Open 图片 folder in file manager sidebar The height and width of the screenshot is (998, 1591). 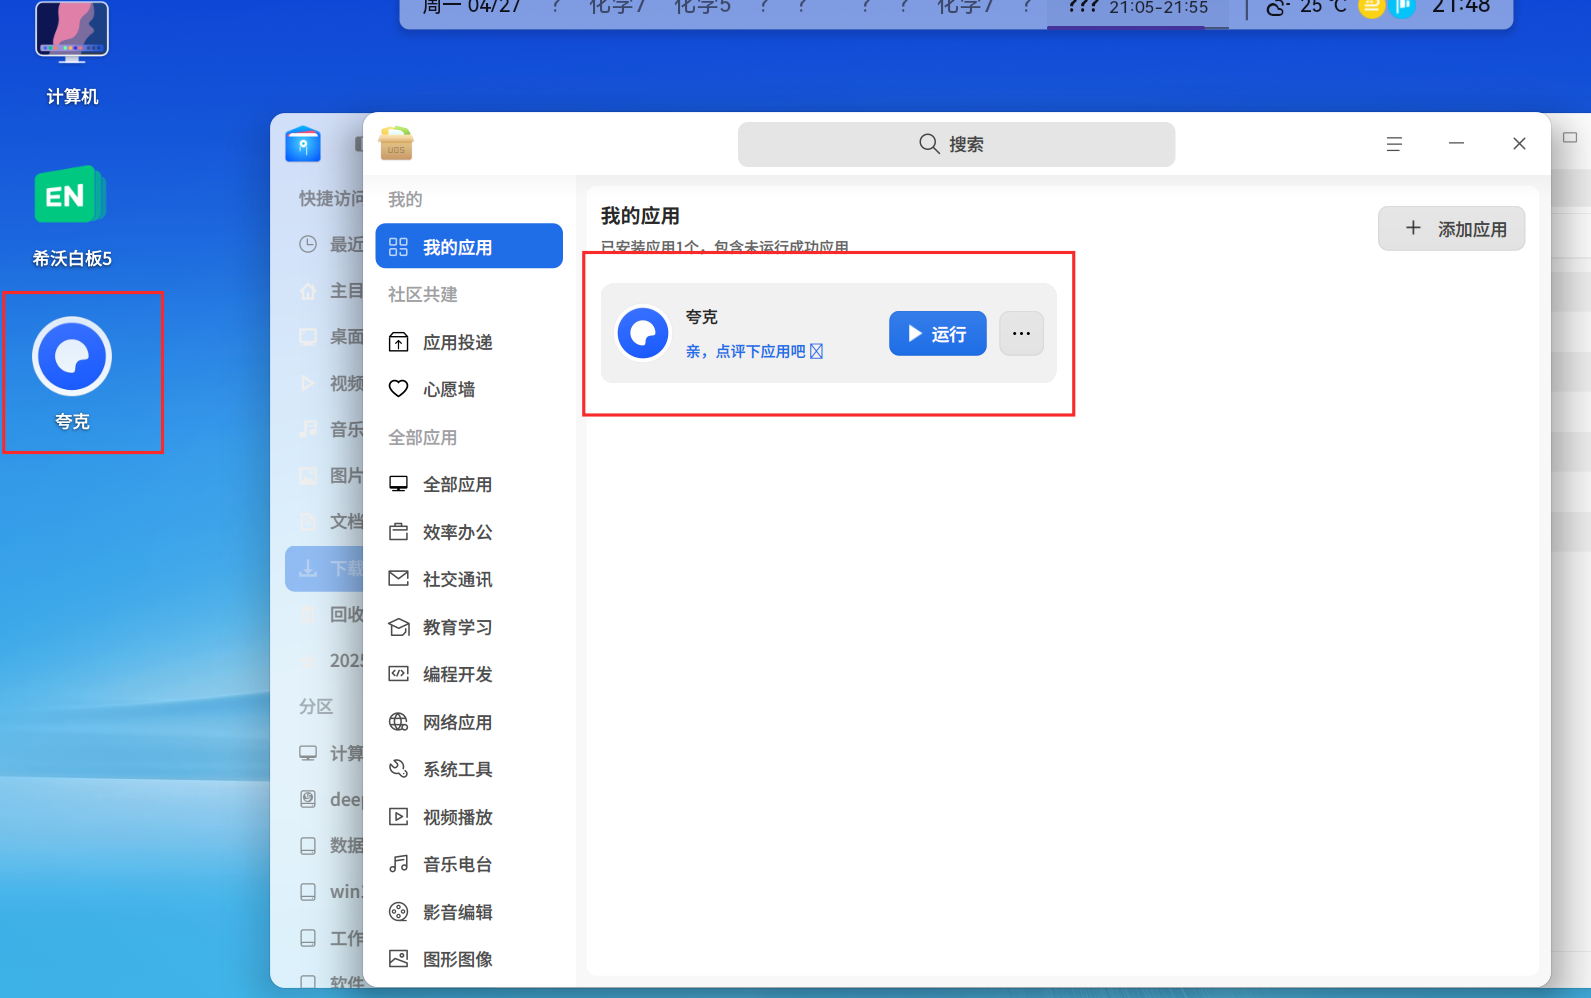tap(324, 475)
